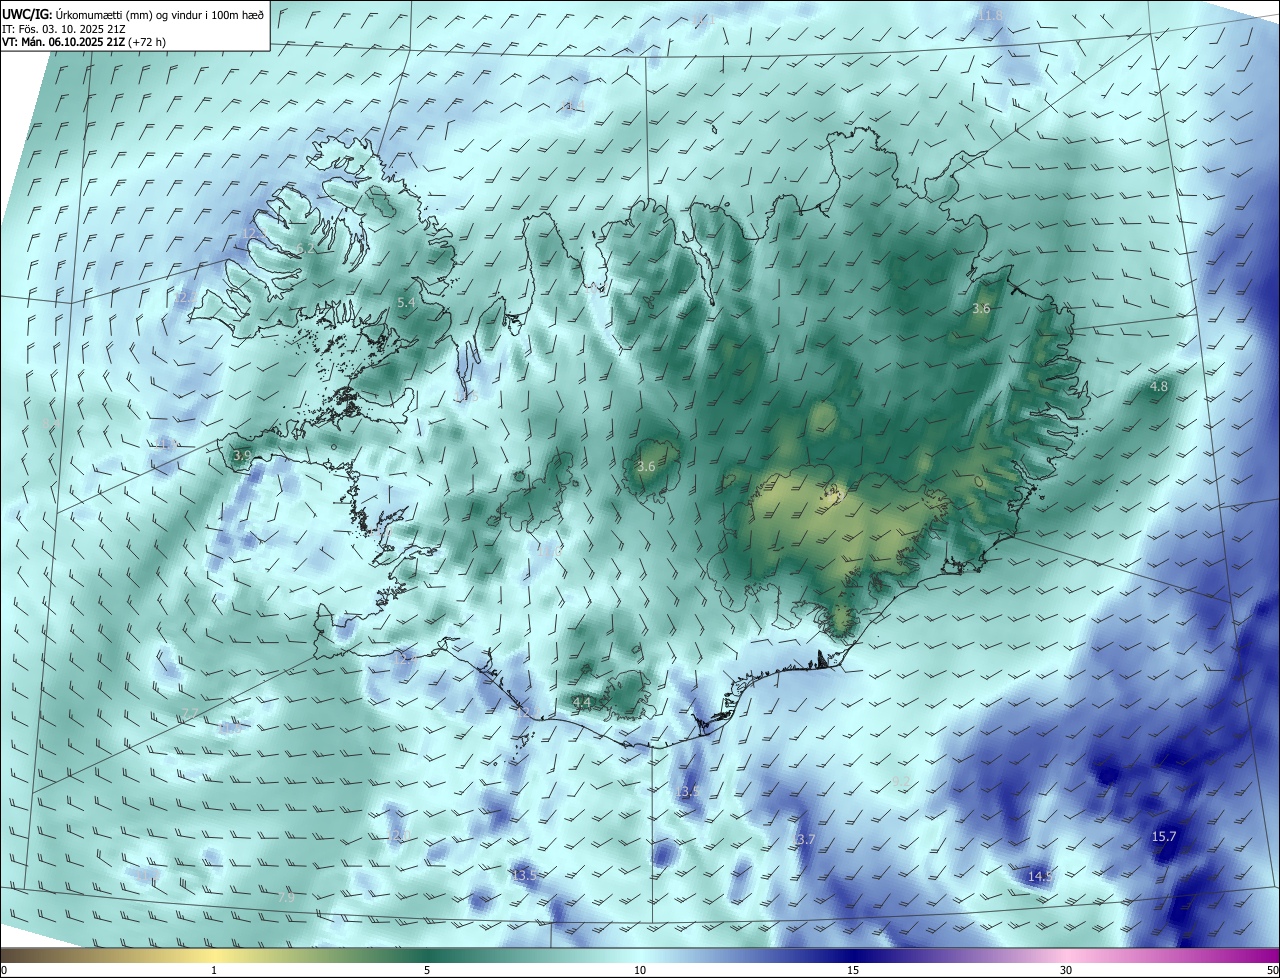Click the 5.4 value in the Westfjords
Viewport: 1280px width, 978px height.
pos(406,302)
